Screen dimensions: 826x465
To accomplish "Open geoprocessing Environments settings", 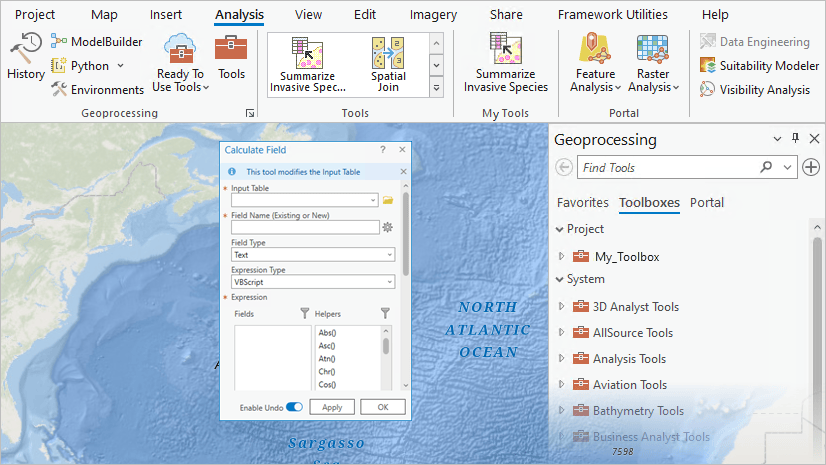I will pos(97,90).
